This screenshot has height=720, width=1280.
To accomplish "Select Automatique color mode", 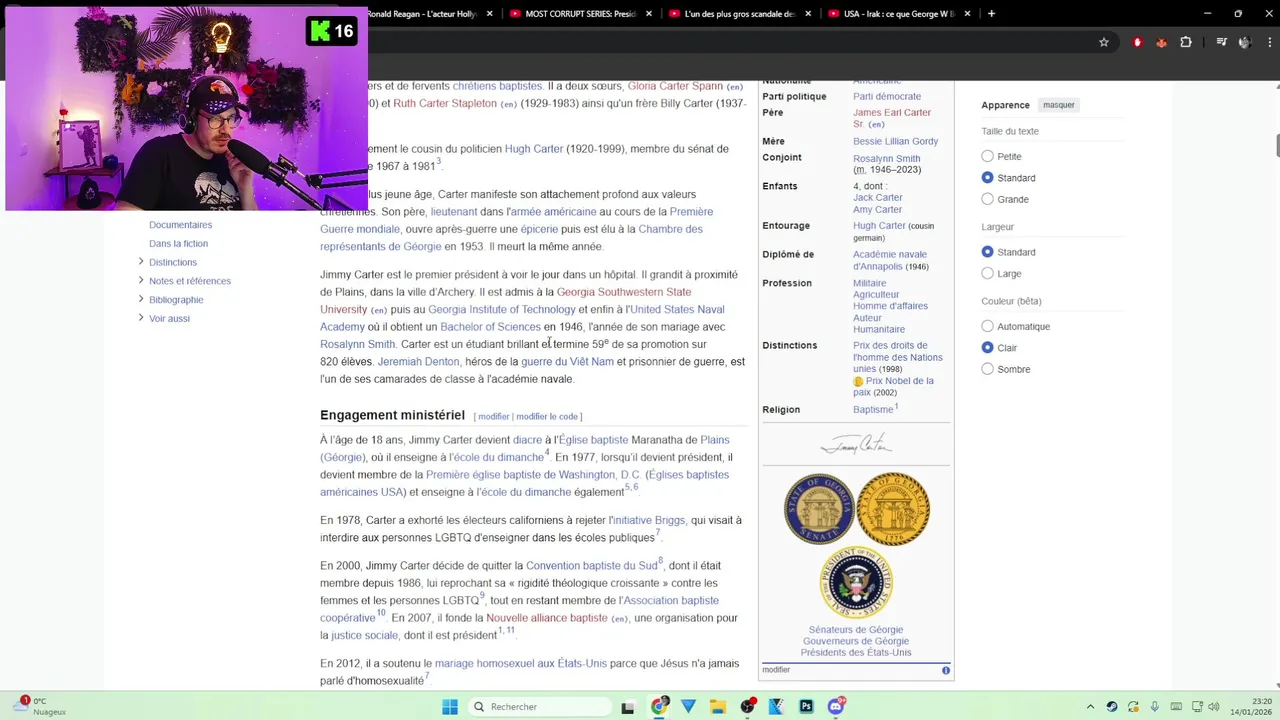I will click(988, 326).
